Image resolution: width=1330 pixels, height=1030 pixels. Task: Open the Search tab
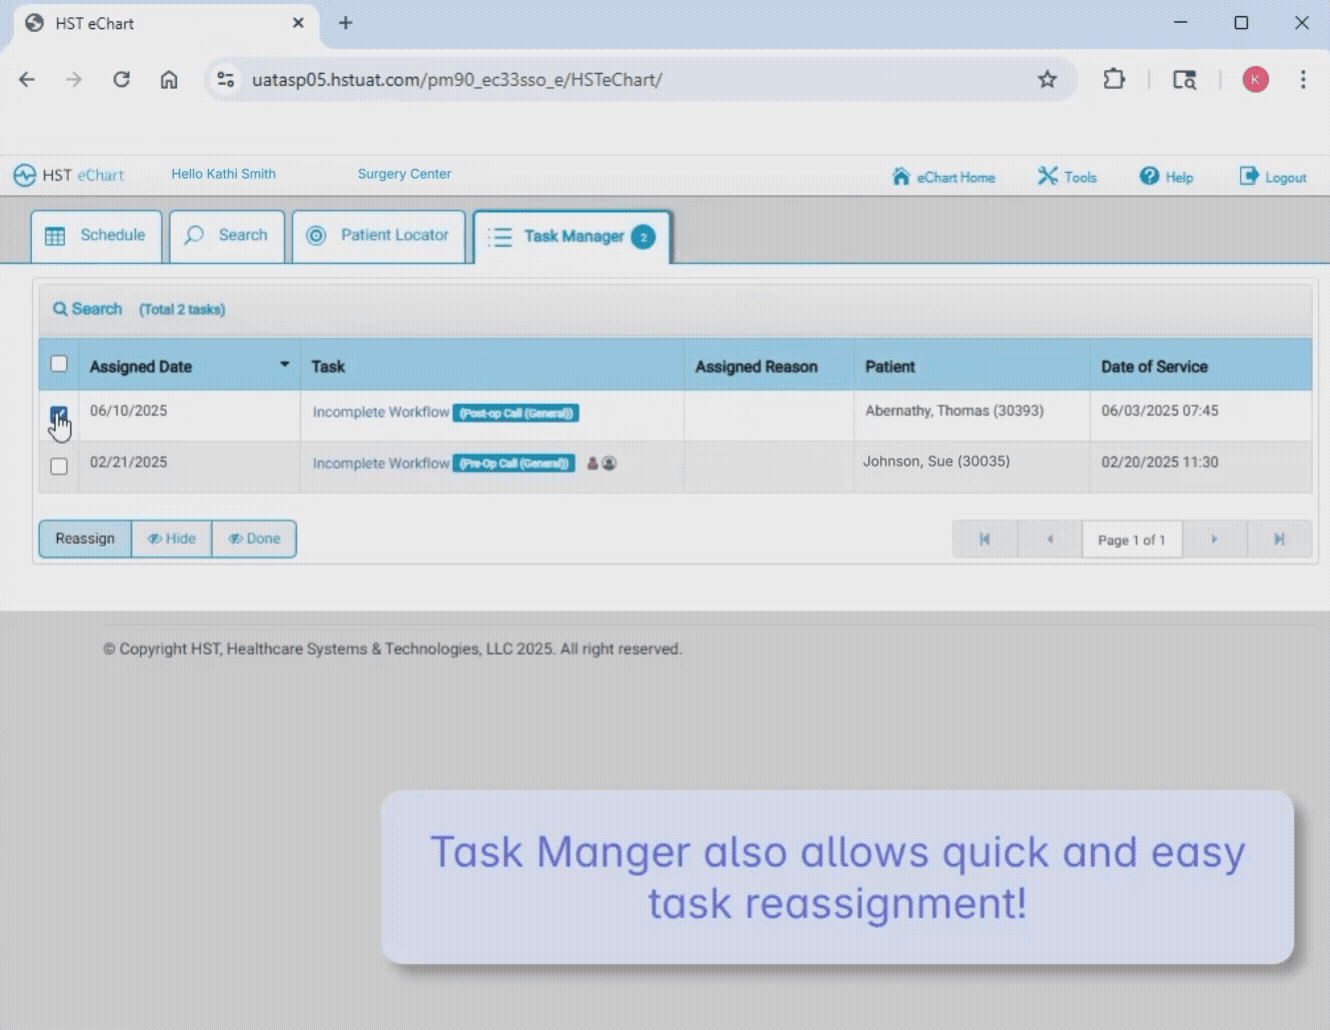(x=227, y=236)
